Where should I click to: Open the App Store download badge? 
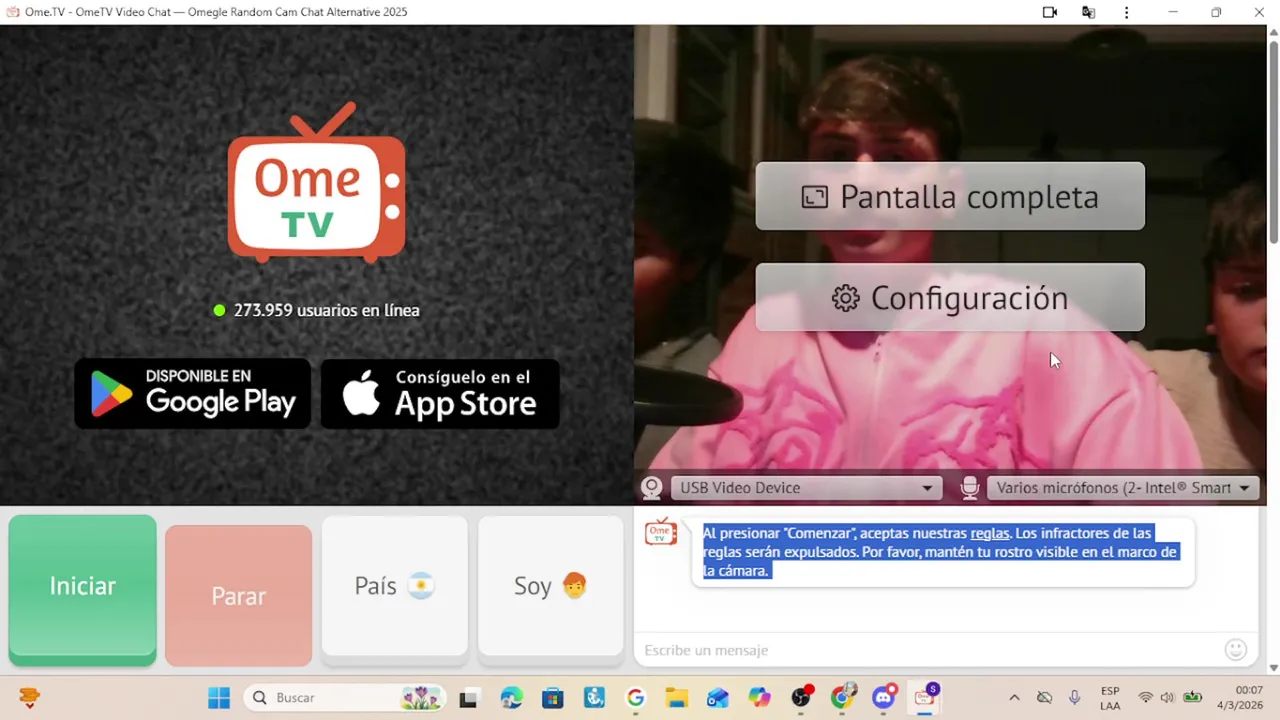point(440,394)
